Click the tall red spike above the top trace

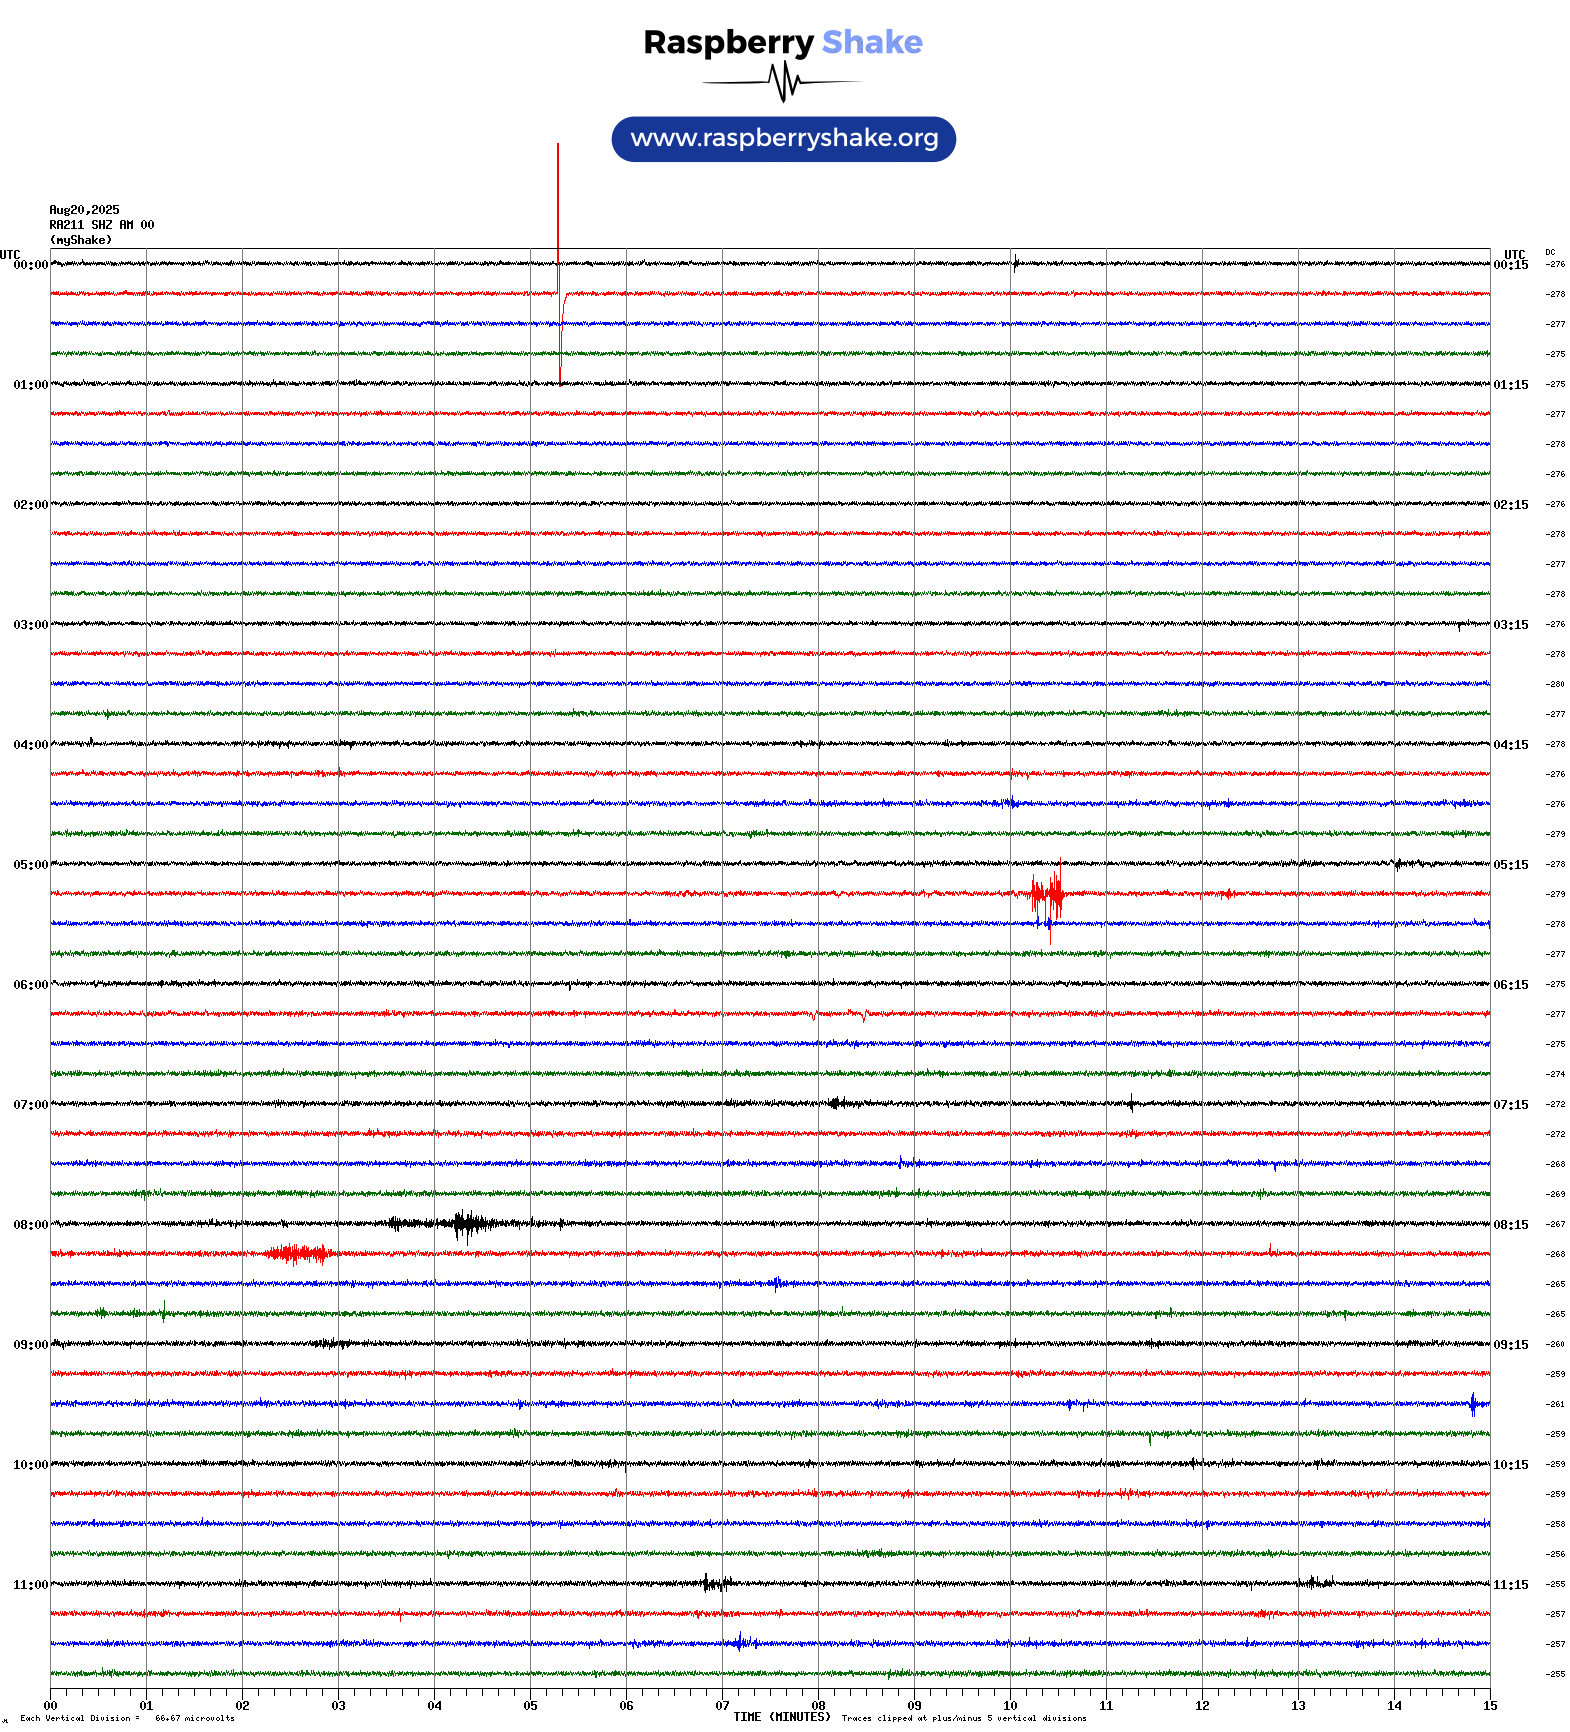click(558, 200)
